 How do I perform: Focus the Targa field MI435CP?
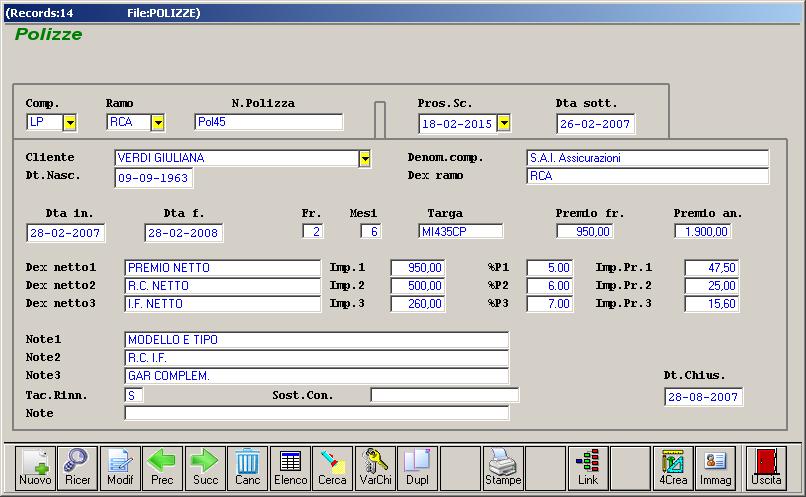(461, 231)
